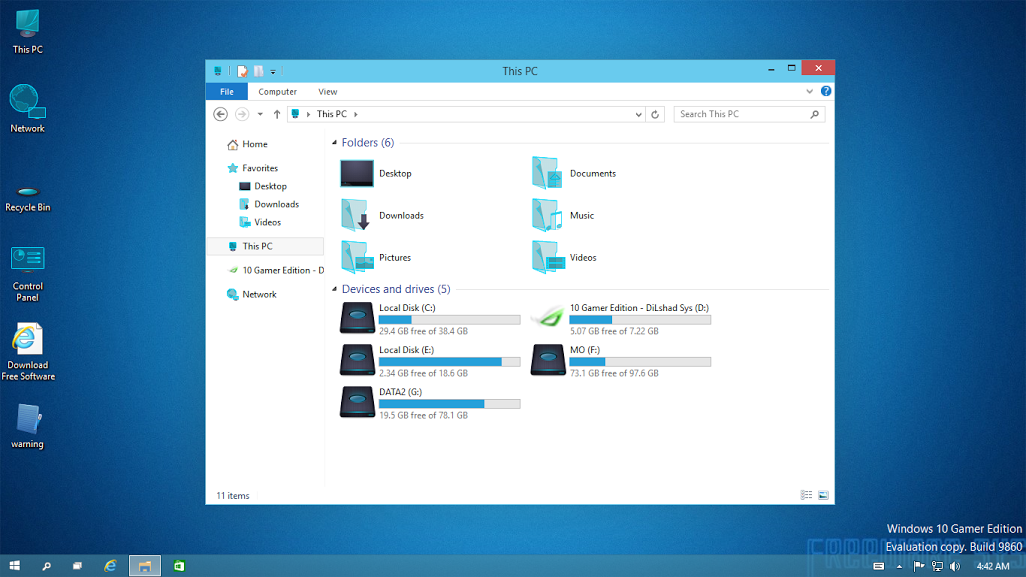Switch to large icons view in status bar
Screen dimensions: 1026x577
(x=823, y=495)
